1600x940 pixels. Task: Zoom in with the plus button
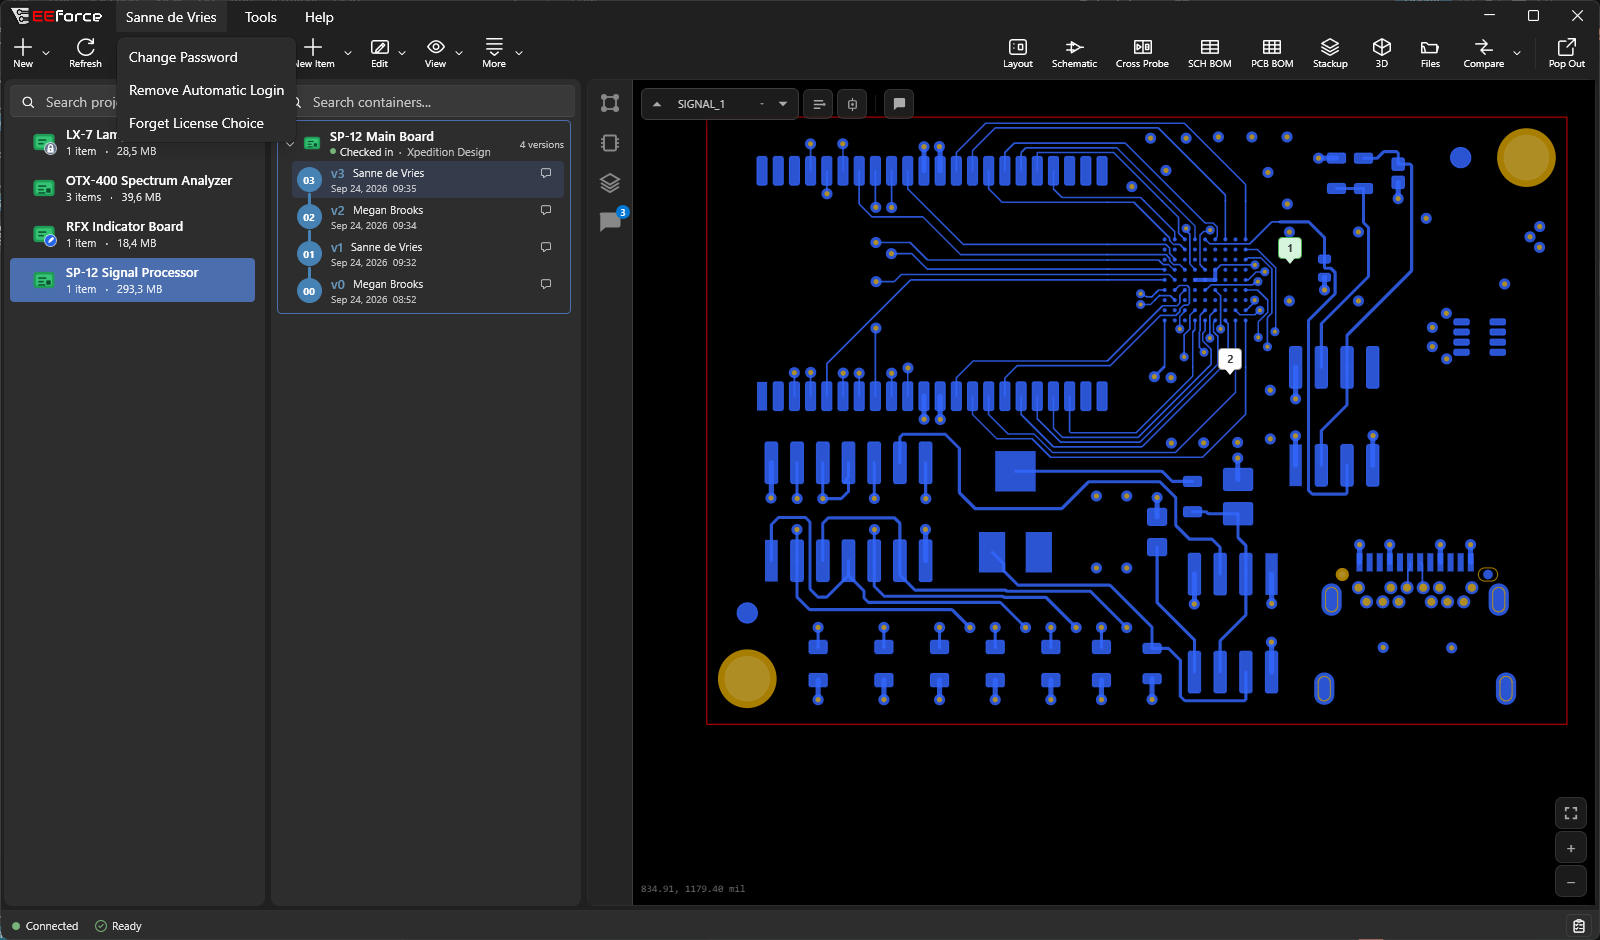click(1571, 848)
